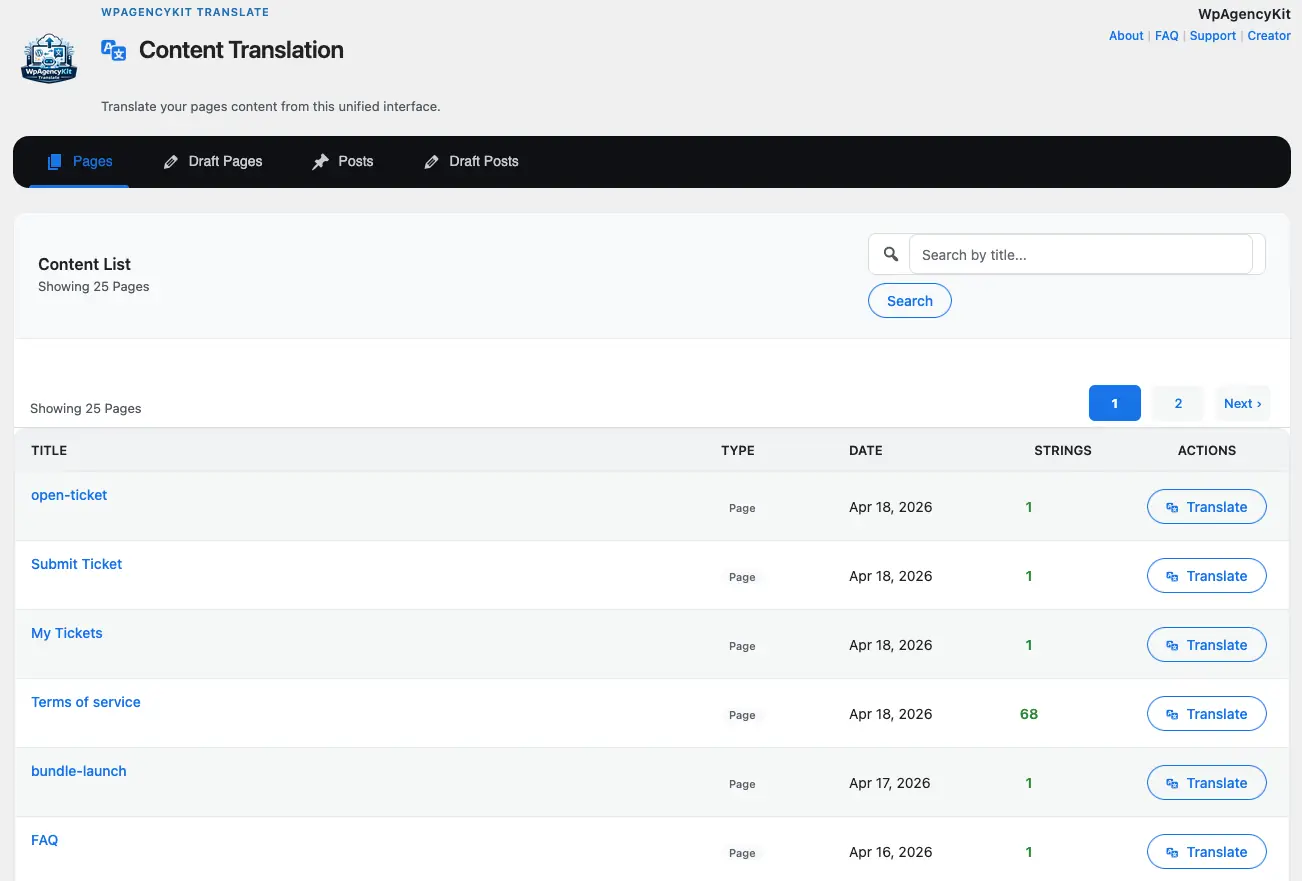Click the Apr 16, 2026 date cell
The image size is (1302, 881).
[890, 852]
